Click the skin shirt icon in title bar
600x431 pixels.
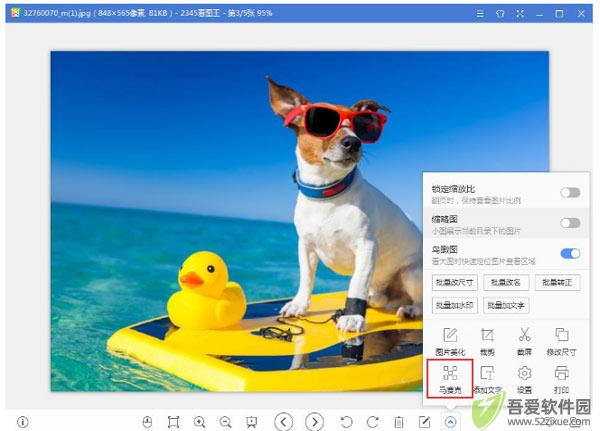(x=500, y=14)
